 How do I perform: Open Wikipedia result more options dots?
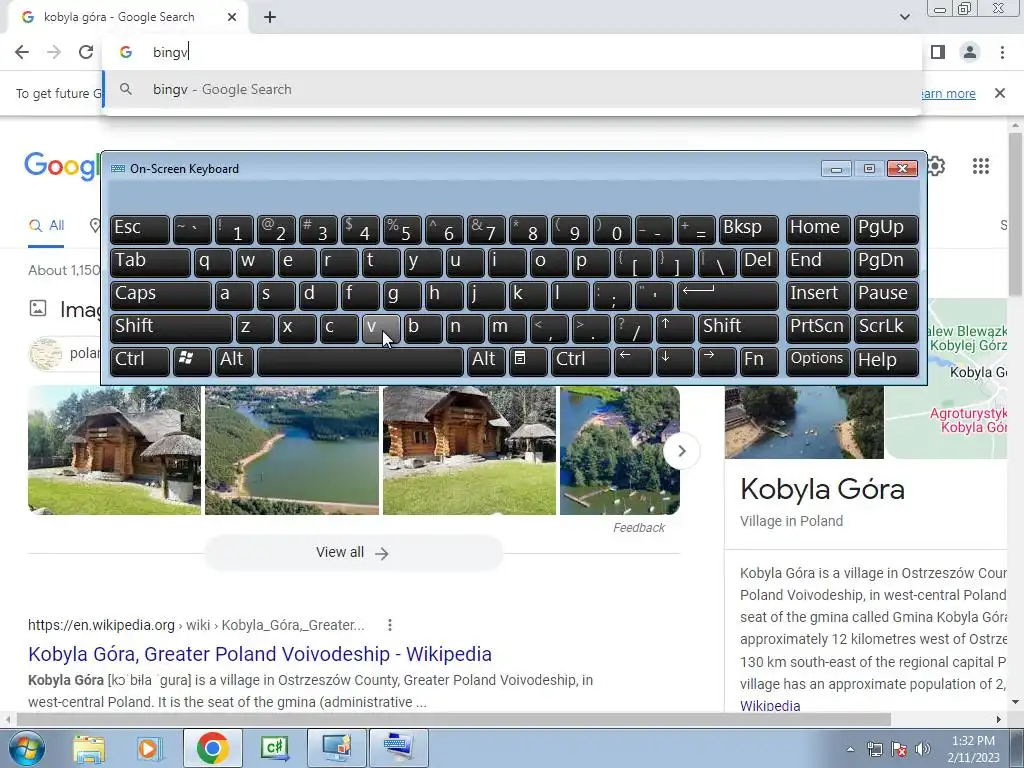pos(390,625)
